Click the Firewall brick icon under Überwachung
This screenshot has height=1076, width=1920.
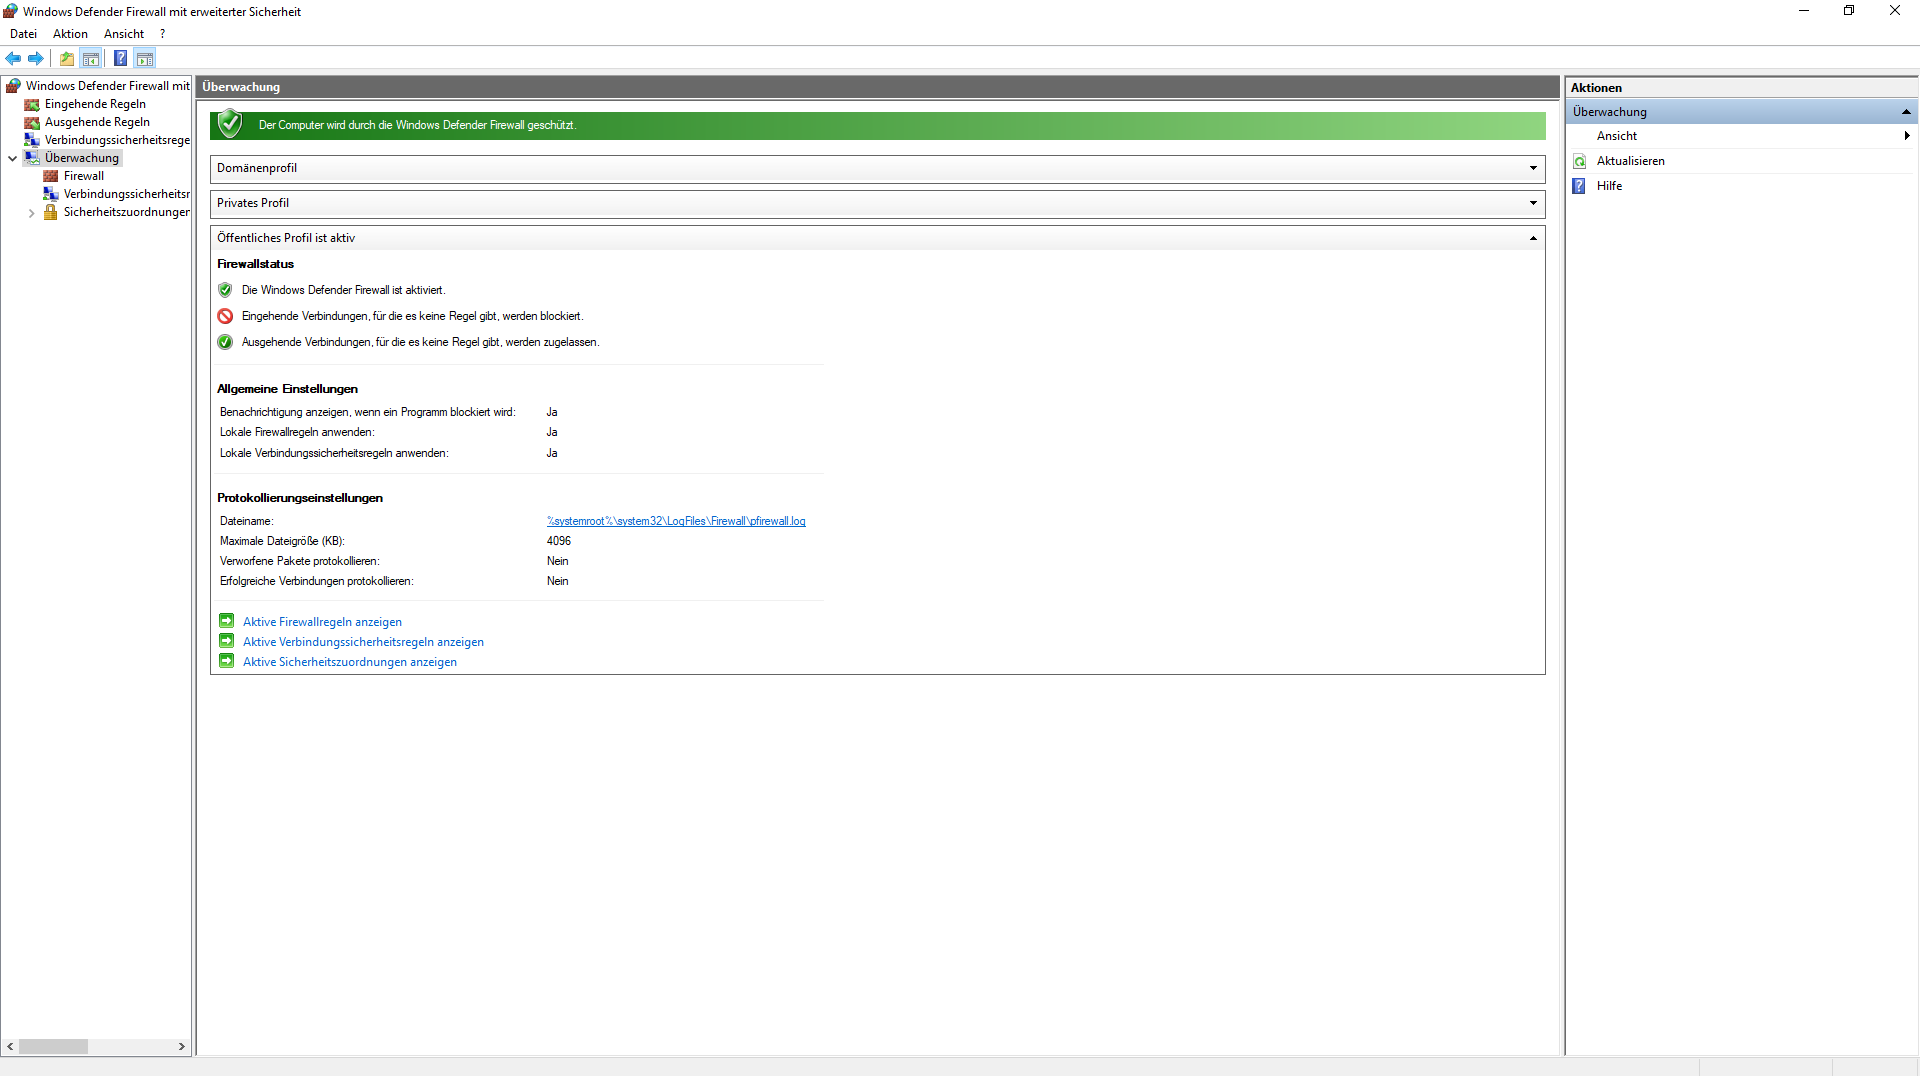[x=51, y=176]
